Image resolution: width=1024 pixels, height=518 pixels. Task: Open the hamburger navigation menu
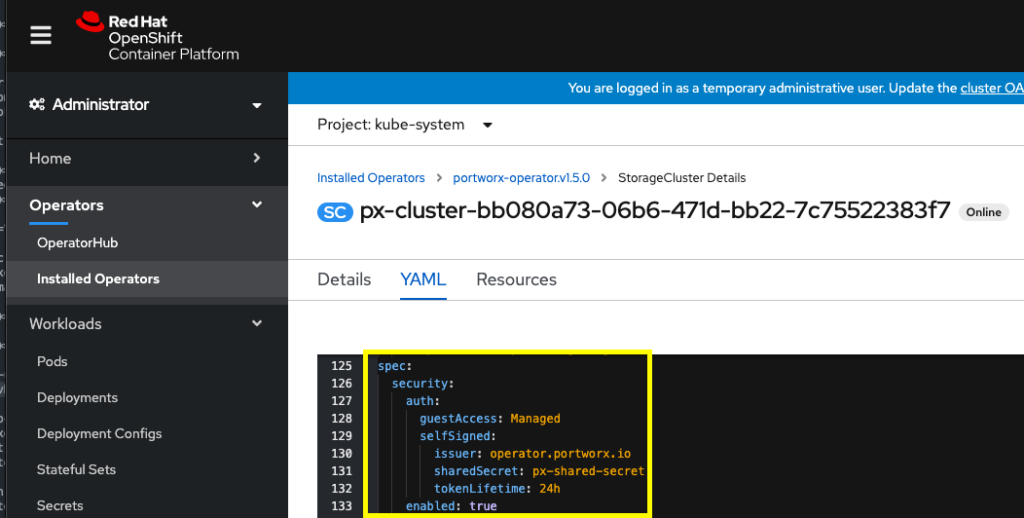[40, 35]
